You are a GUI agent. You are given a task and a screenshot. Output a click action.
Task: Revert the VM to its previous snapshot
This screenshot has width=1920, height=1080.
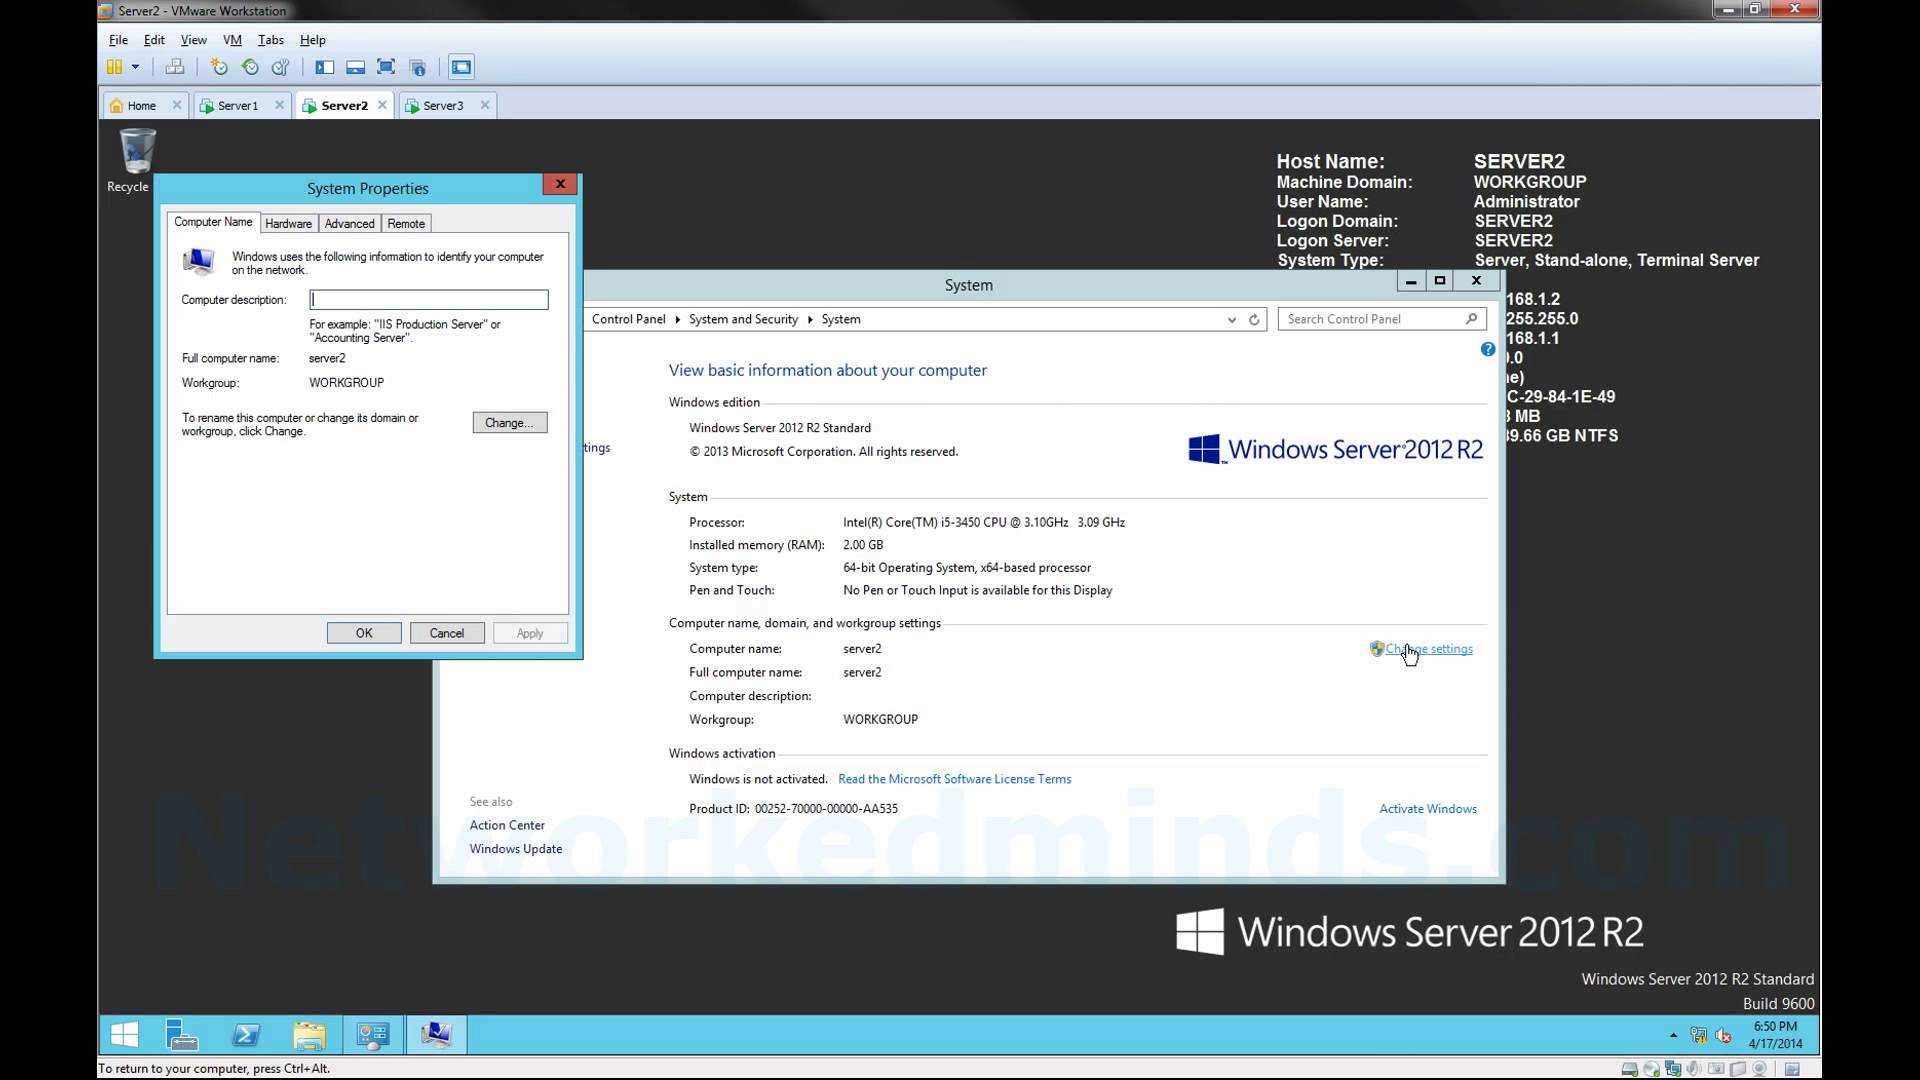point(250,67)
